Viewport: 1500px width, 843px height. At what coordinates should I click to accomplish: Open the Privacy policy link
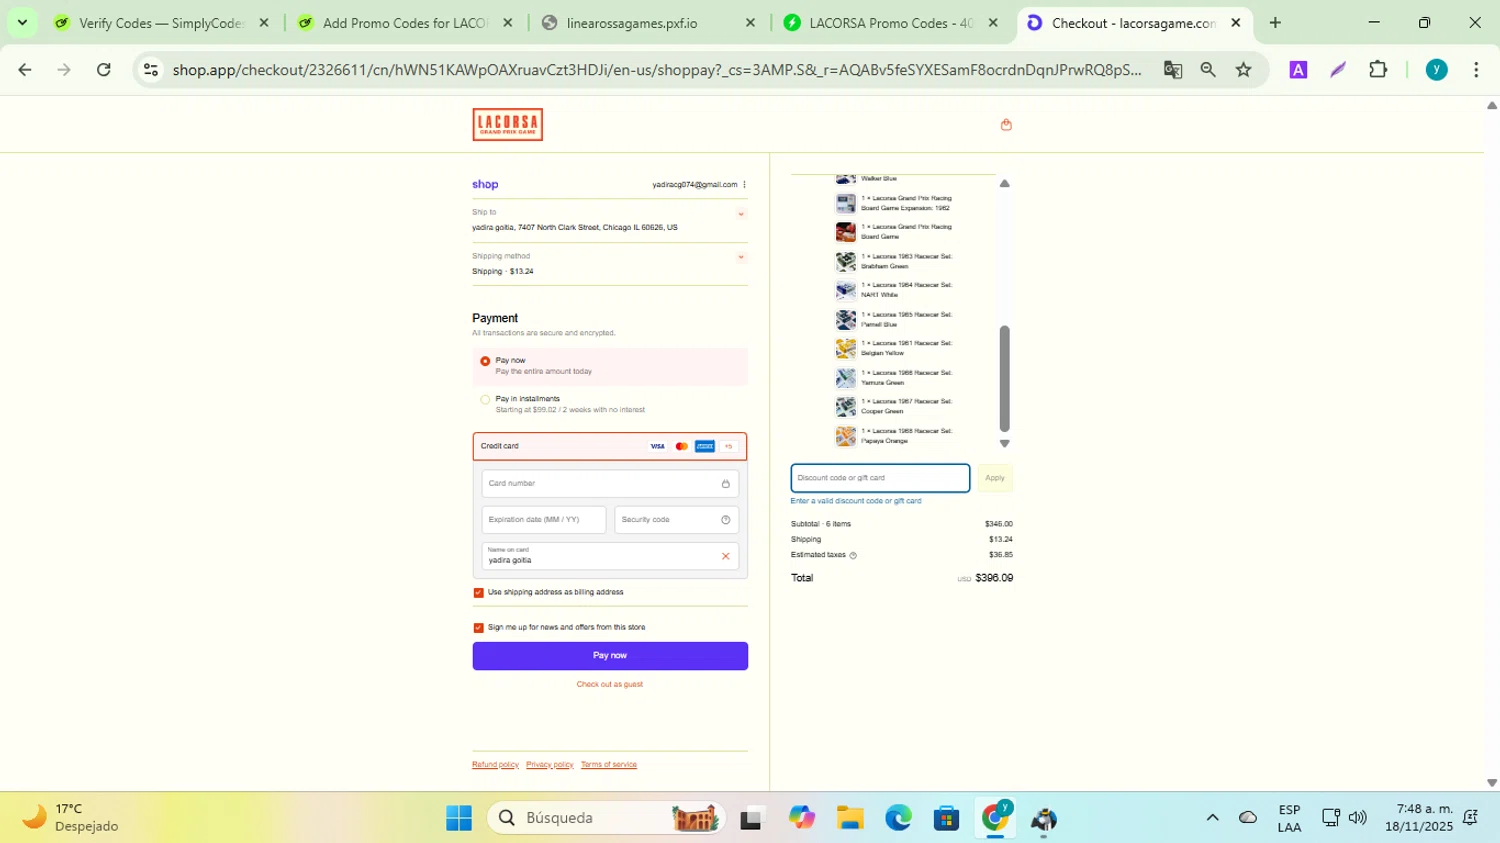click(550, 765)
